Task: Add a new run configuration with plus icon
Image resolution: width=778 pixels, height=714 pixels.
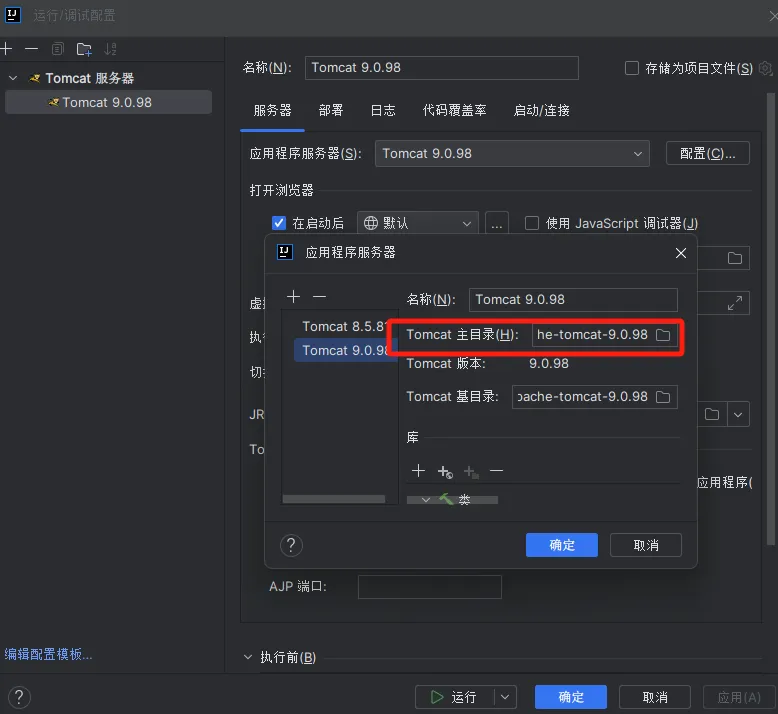Action: point(6,49)
